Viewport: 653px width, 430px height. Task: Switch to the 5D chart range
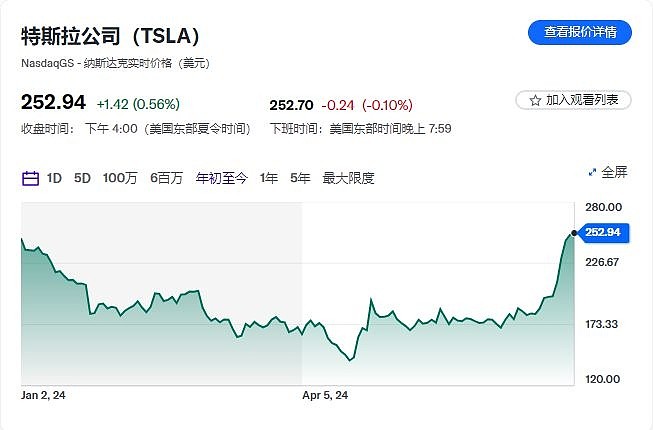pos(83,178)
